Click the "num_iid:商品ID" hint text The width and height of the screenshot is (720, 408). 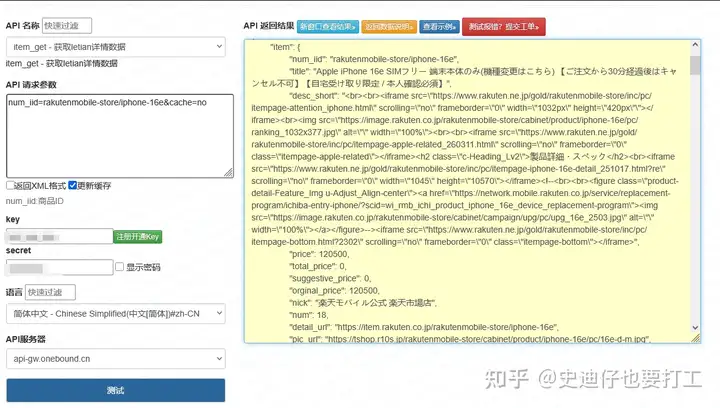35,201
